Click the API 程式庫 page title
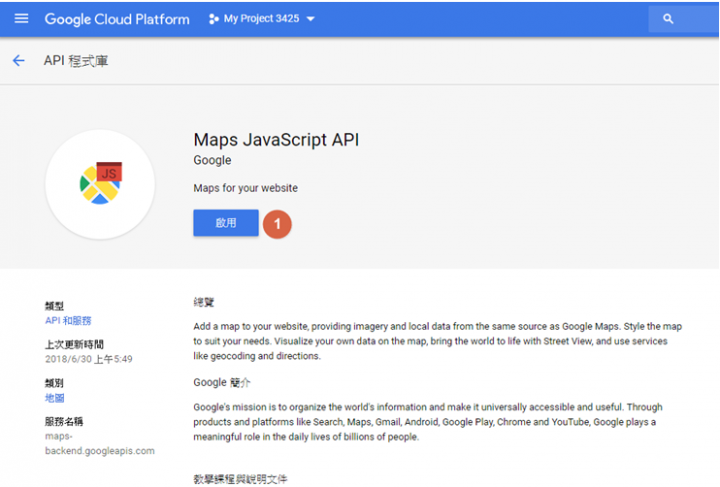Image resolution: width=720 pixels, height=487 pixels. pyautogui.click(x=76, y=61)
